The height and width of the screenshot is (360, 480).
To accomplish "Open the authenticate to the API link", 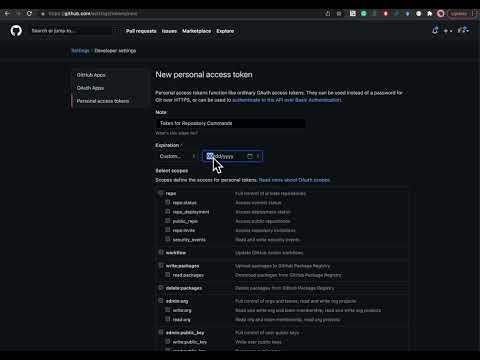I will point(287,100).
